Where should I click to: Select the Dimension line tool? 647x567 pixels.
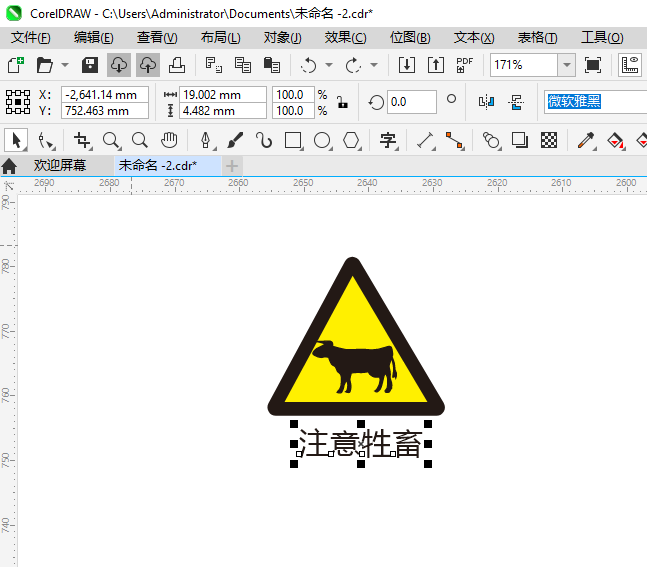click(425, 140)
